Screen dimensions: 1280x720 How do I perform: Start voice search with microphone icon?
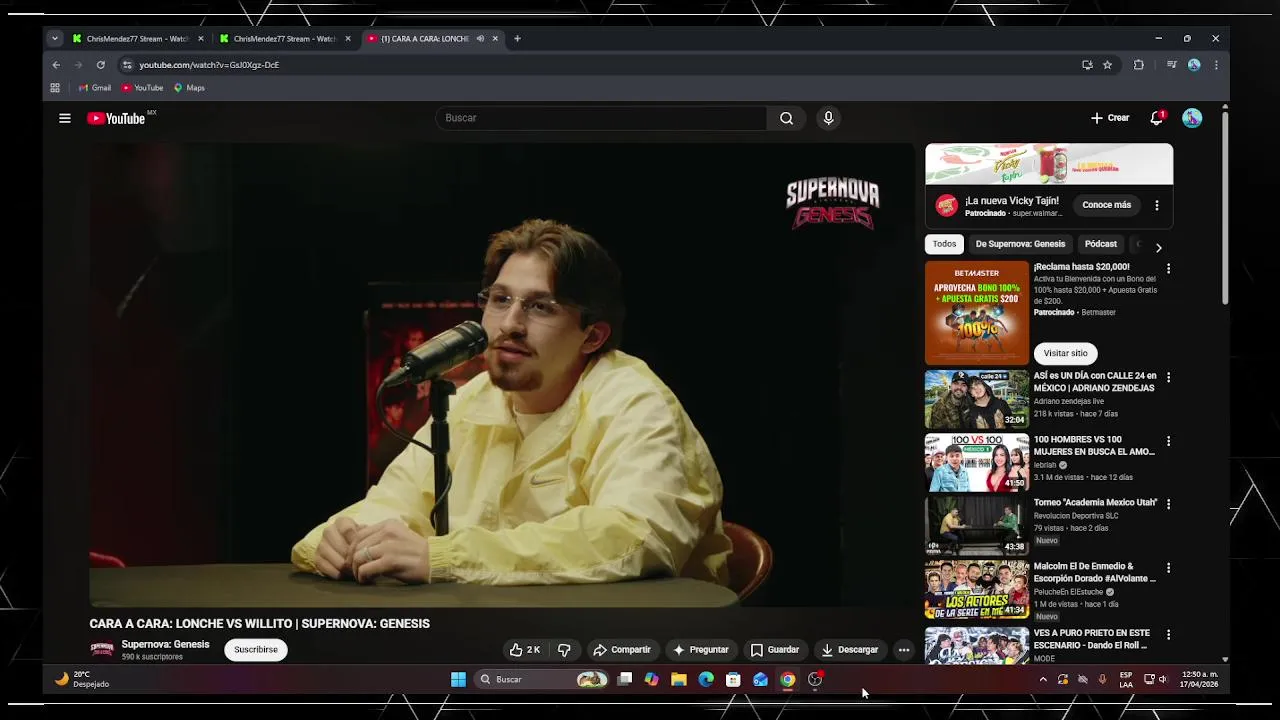[x=828, y=118]
